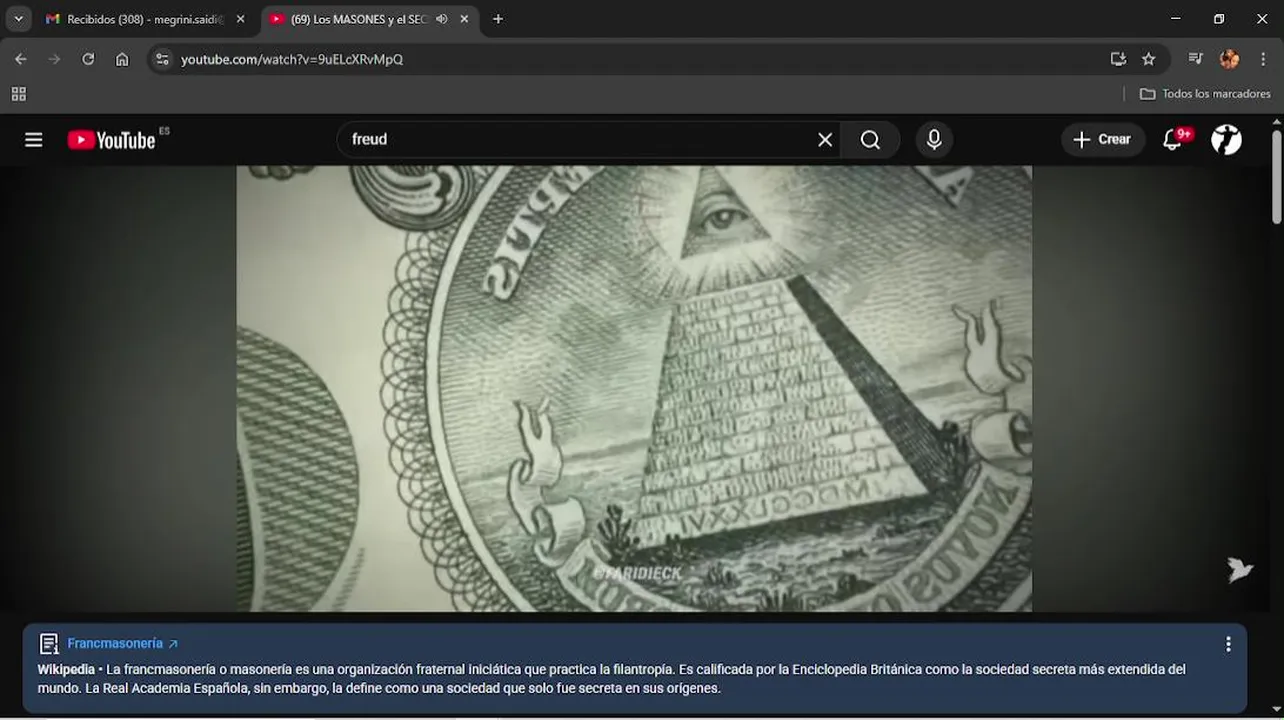Start voice search with microphone
Viewport: 1284px width, 720px height.
coord(934,139)
